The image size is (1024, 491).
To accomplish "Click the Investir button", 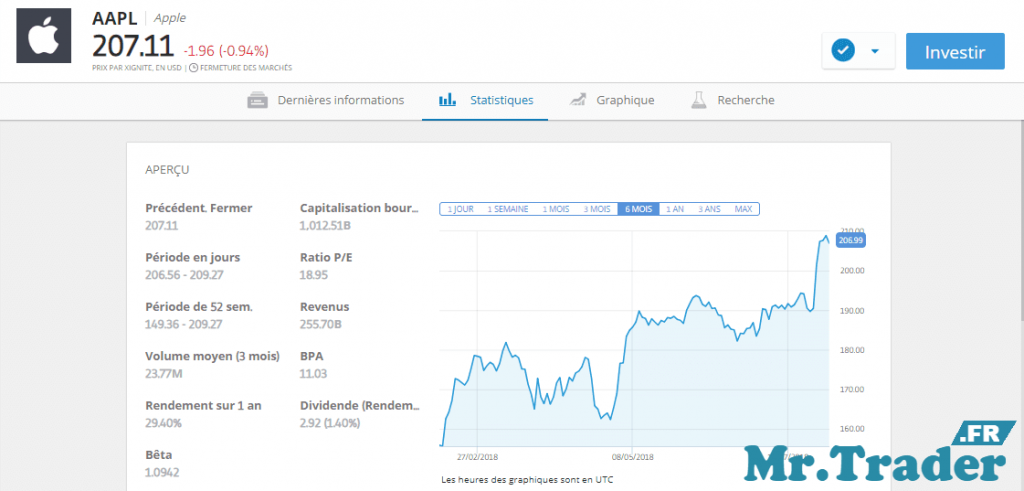I will (955, 51).
